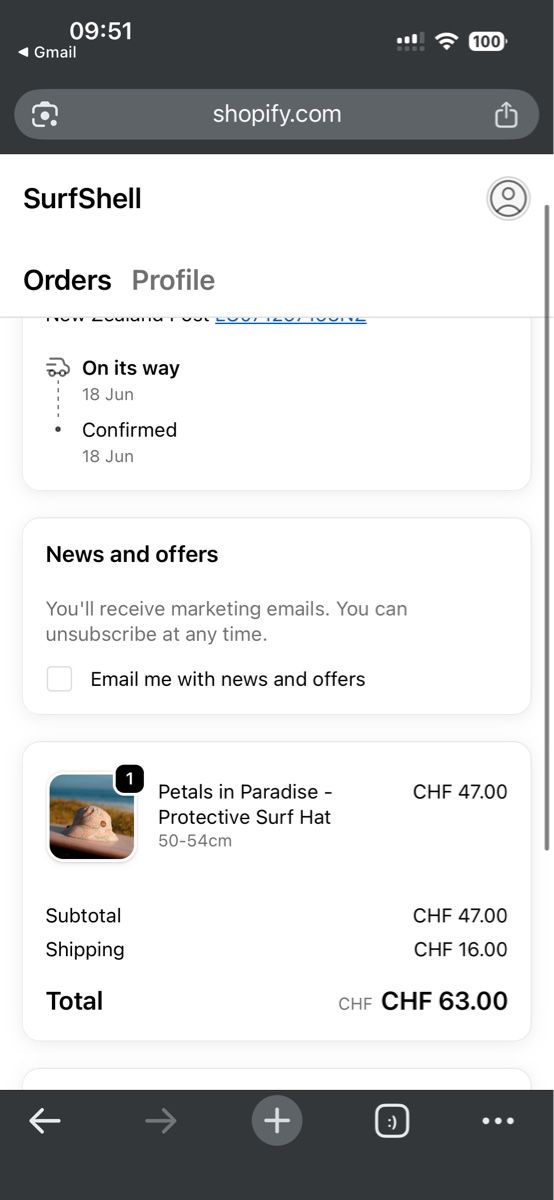Click the page scrollbar on right edge
Image resolution: width=554 pixels, height=1200 pixels.
[546, 527]
